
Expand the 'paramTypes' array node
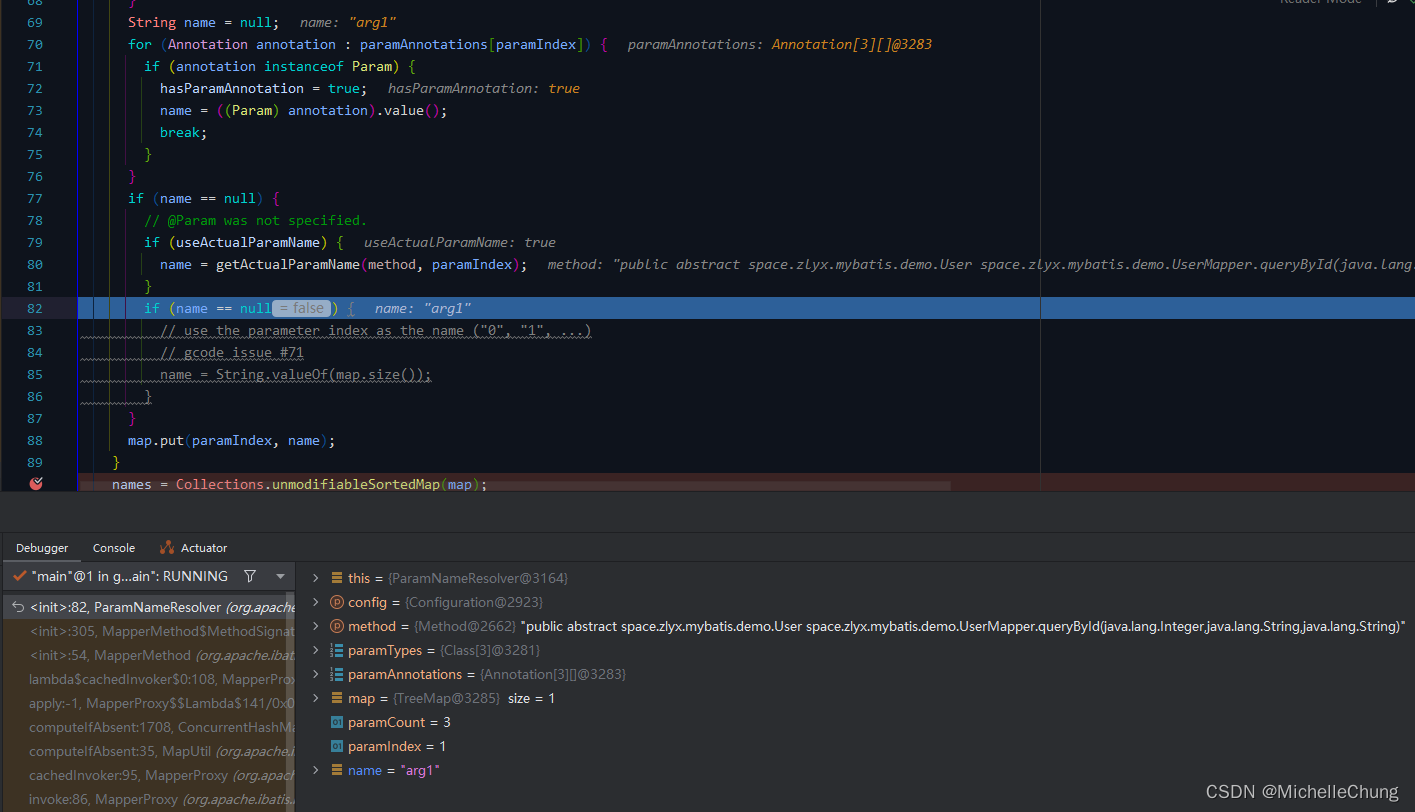click(x=316, y=650)
